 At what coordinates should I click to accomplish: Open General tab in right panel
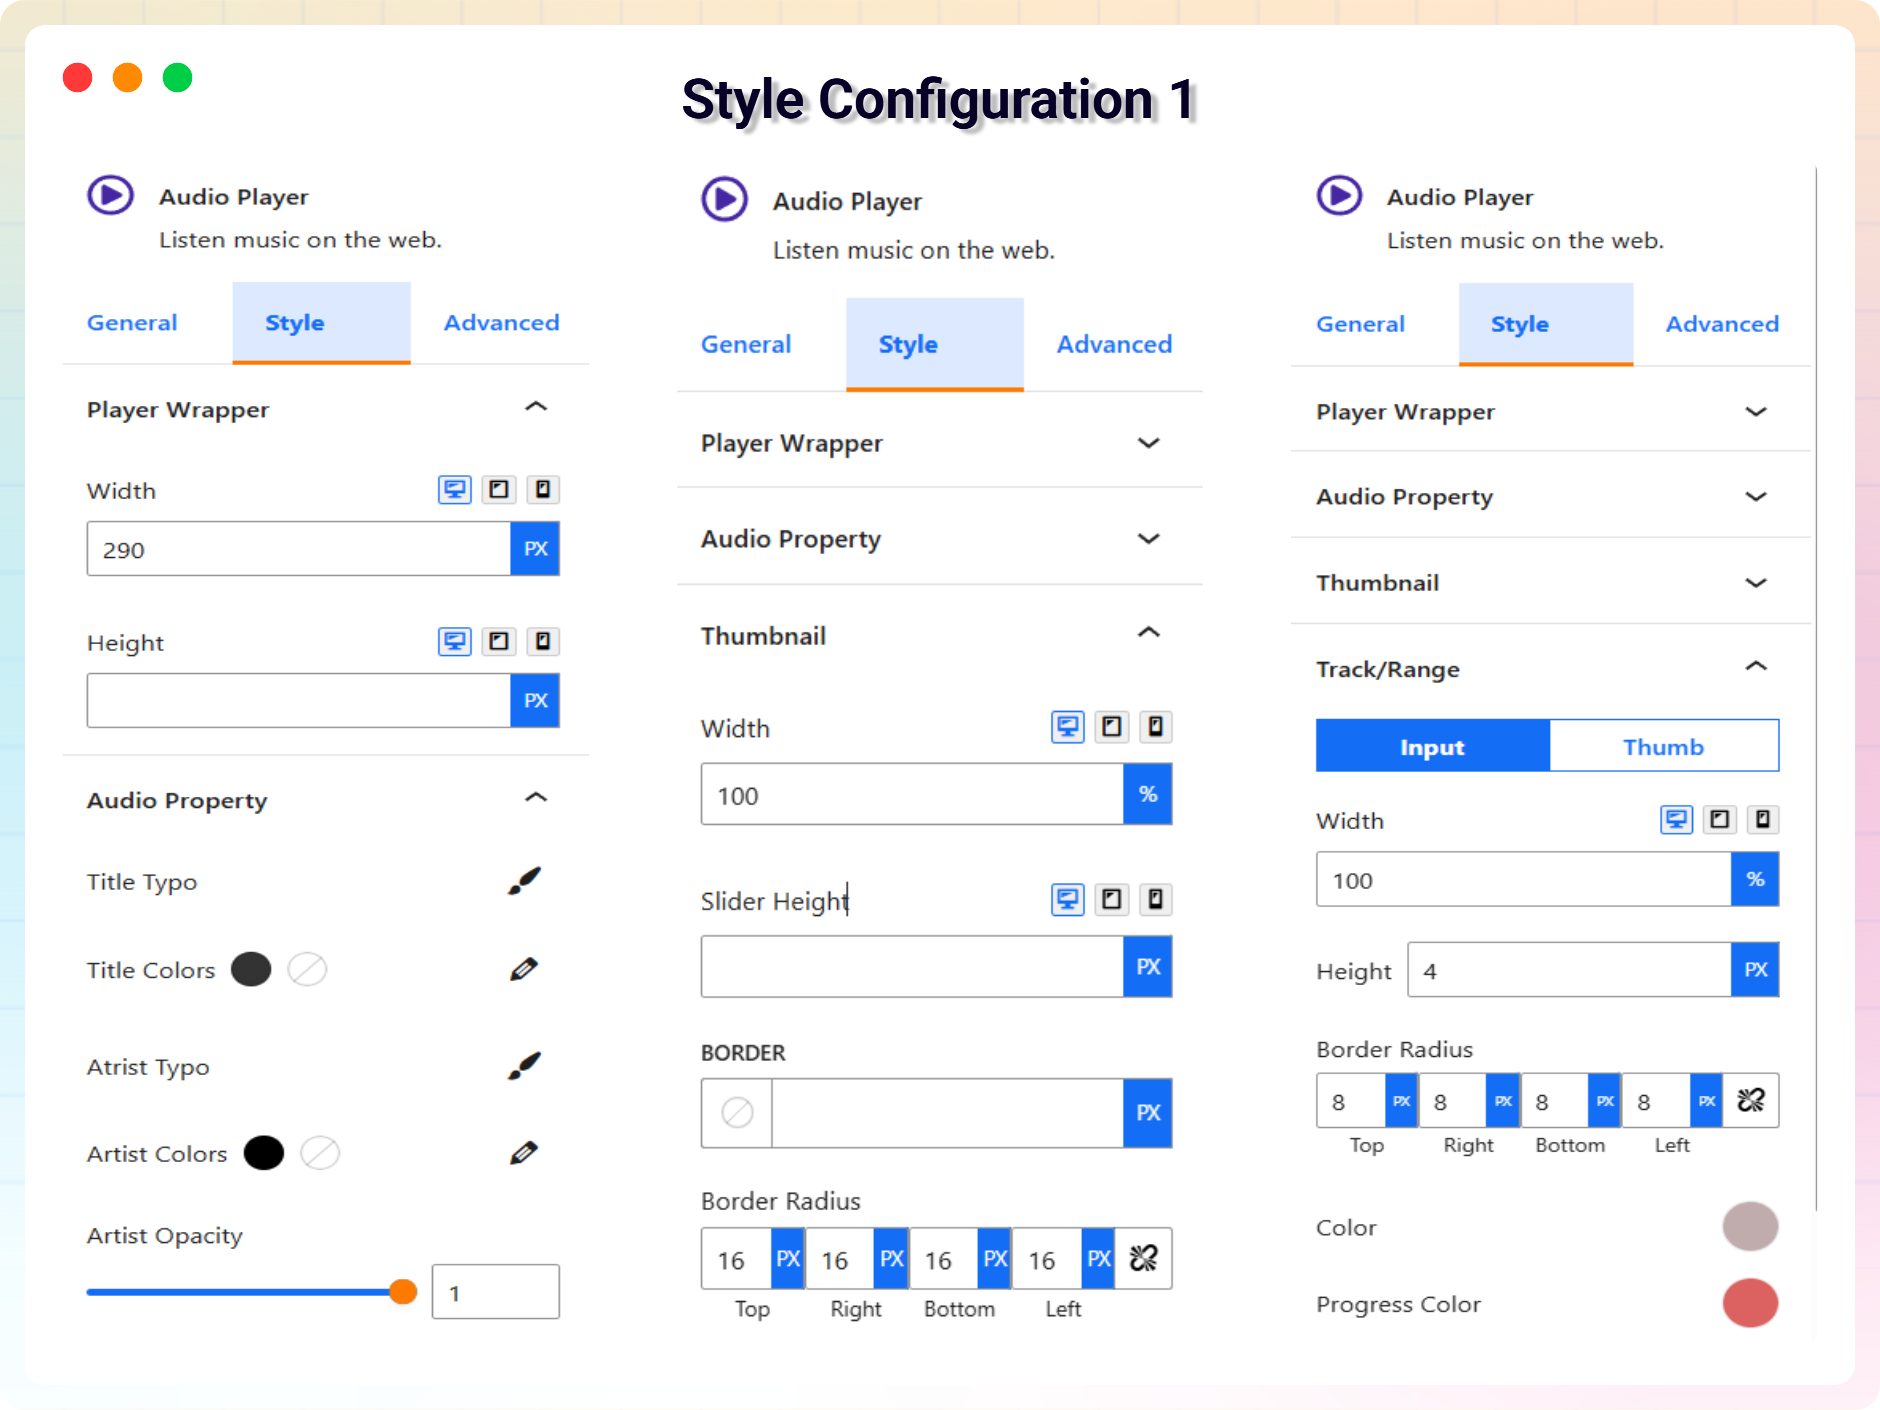click(x=1360, y=324)
